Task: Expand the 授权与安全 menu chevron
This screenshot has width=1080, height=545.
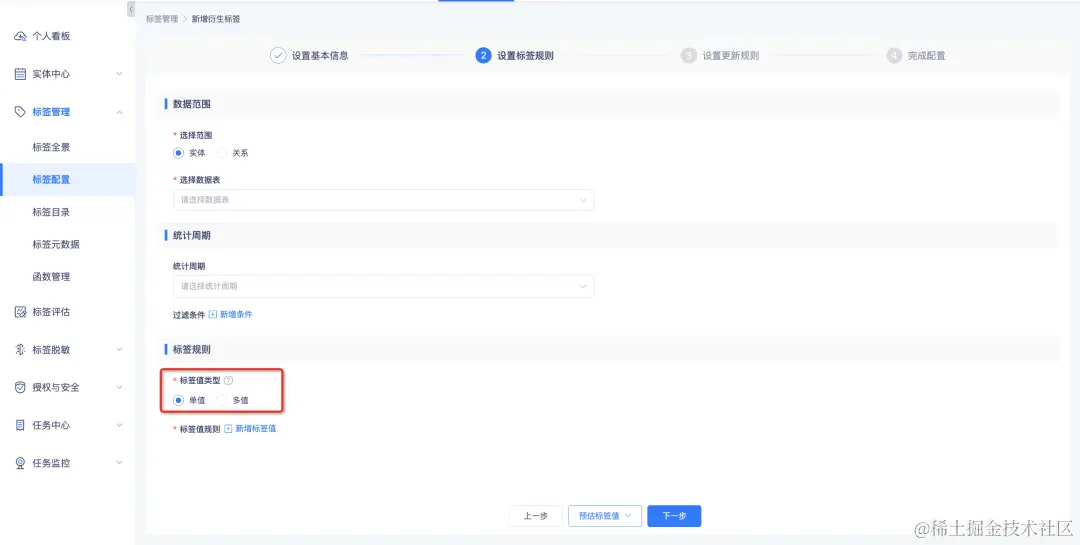Action: (x=119, y=387)
